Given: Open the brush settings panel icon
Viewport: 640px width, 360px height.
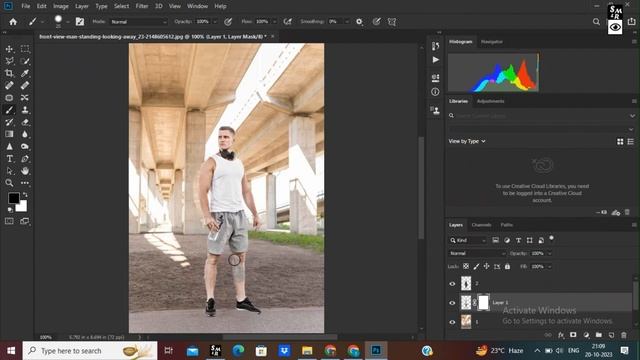Looking at the screenshot, I should (80, 22).
